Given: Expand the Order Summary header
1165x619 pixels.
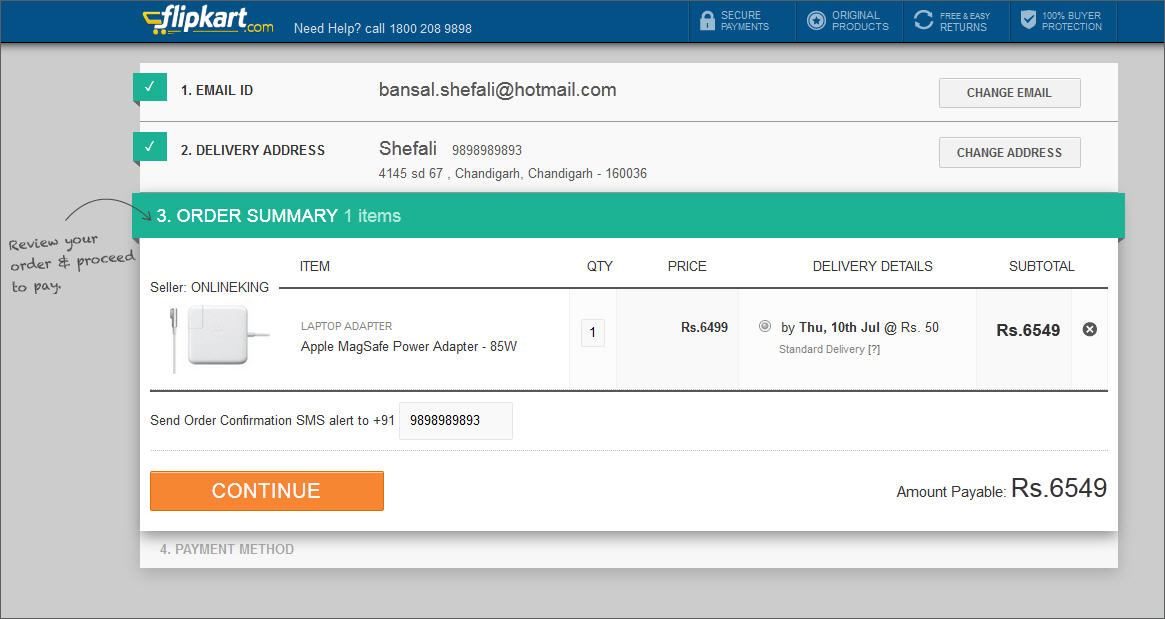Looking at the screenshot, I should coord(247,216).
